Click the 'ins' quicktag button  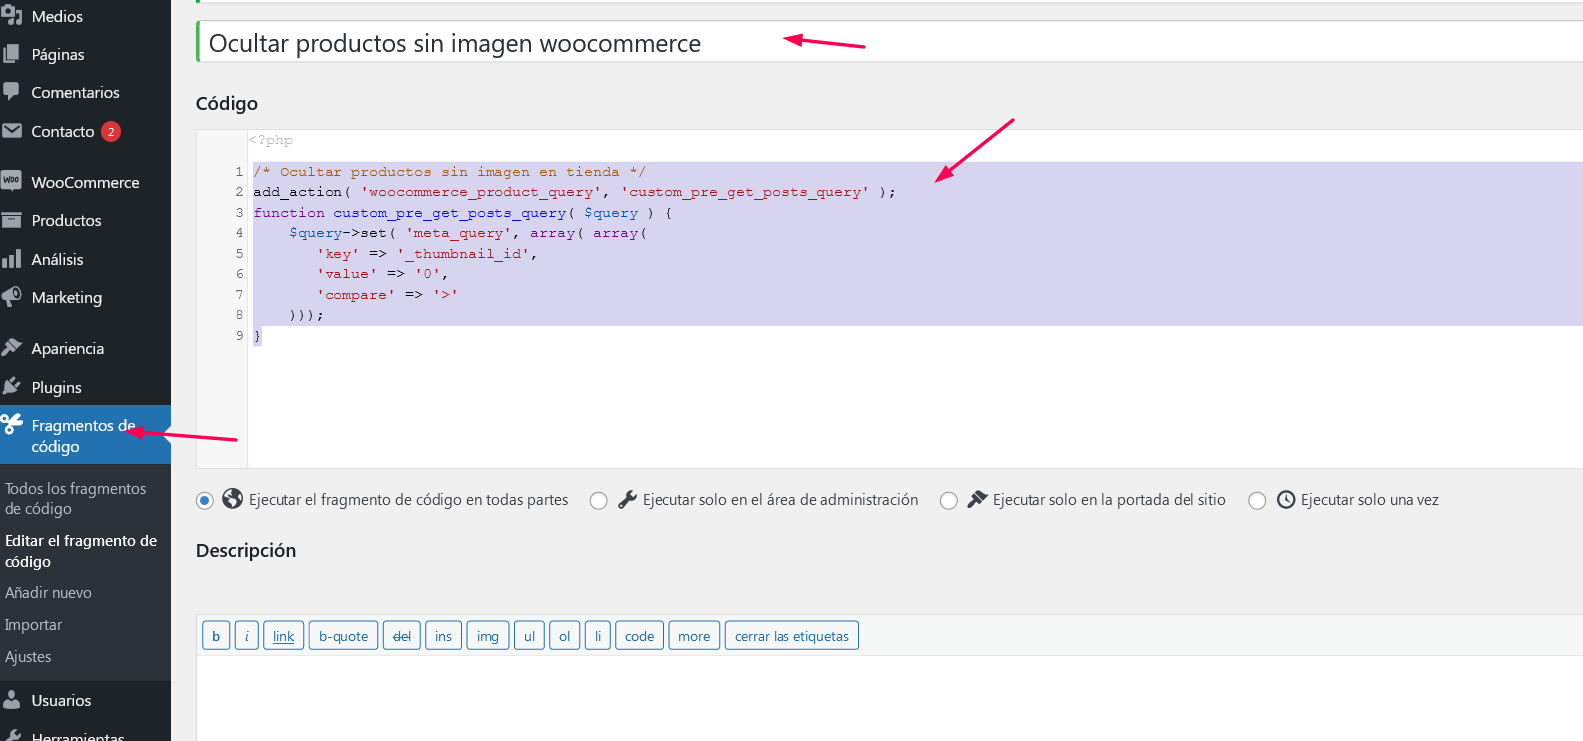pyautogui.click(x=443, y=635)
